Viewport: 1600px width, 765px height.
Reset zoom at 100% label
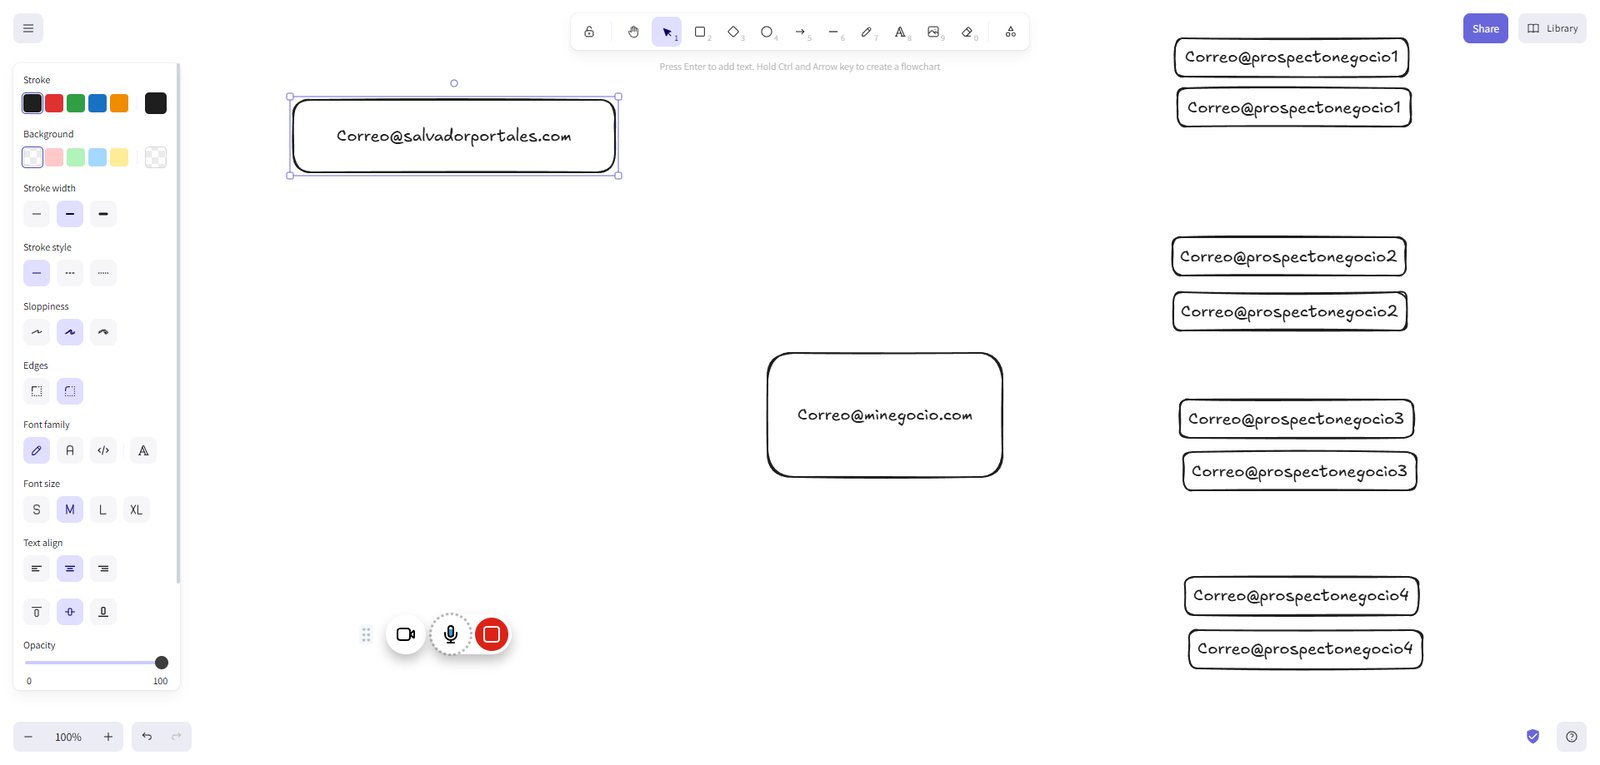[68, 737]
